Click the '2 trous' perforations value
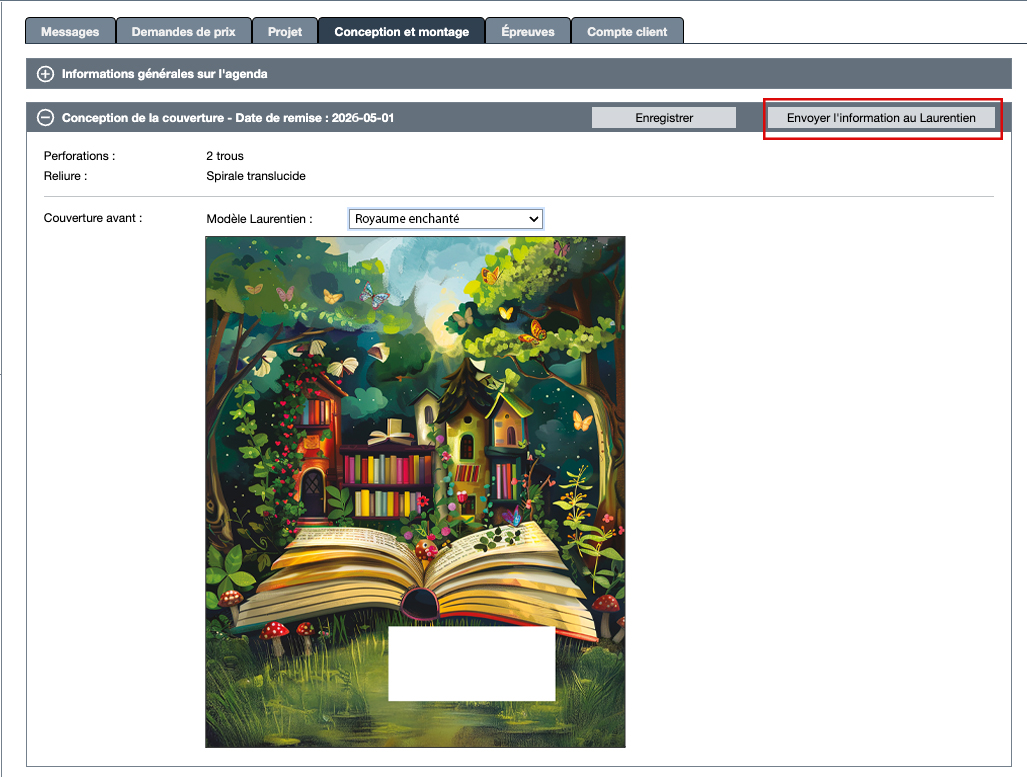1027x777 pixels. click(225, 156)
